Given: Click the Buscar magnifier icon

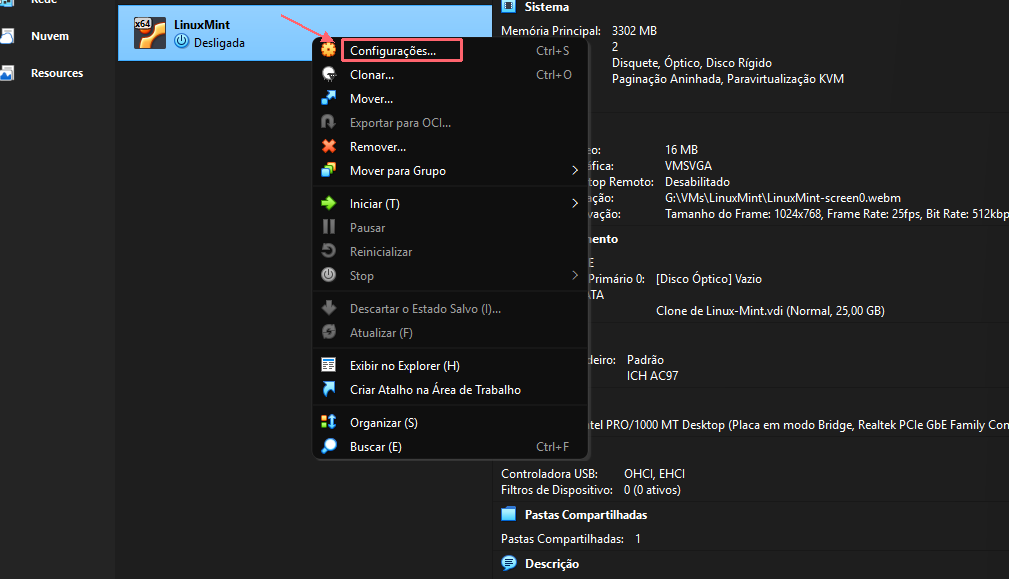Looking at the screenshot, I should 329,446.
